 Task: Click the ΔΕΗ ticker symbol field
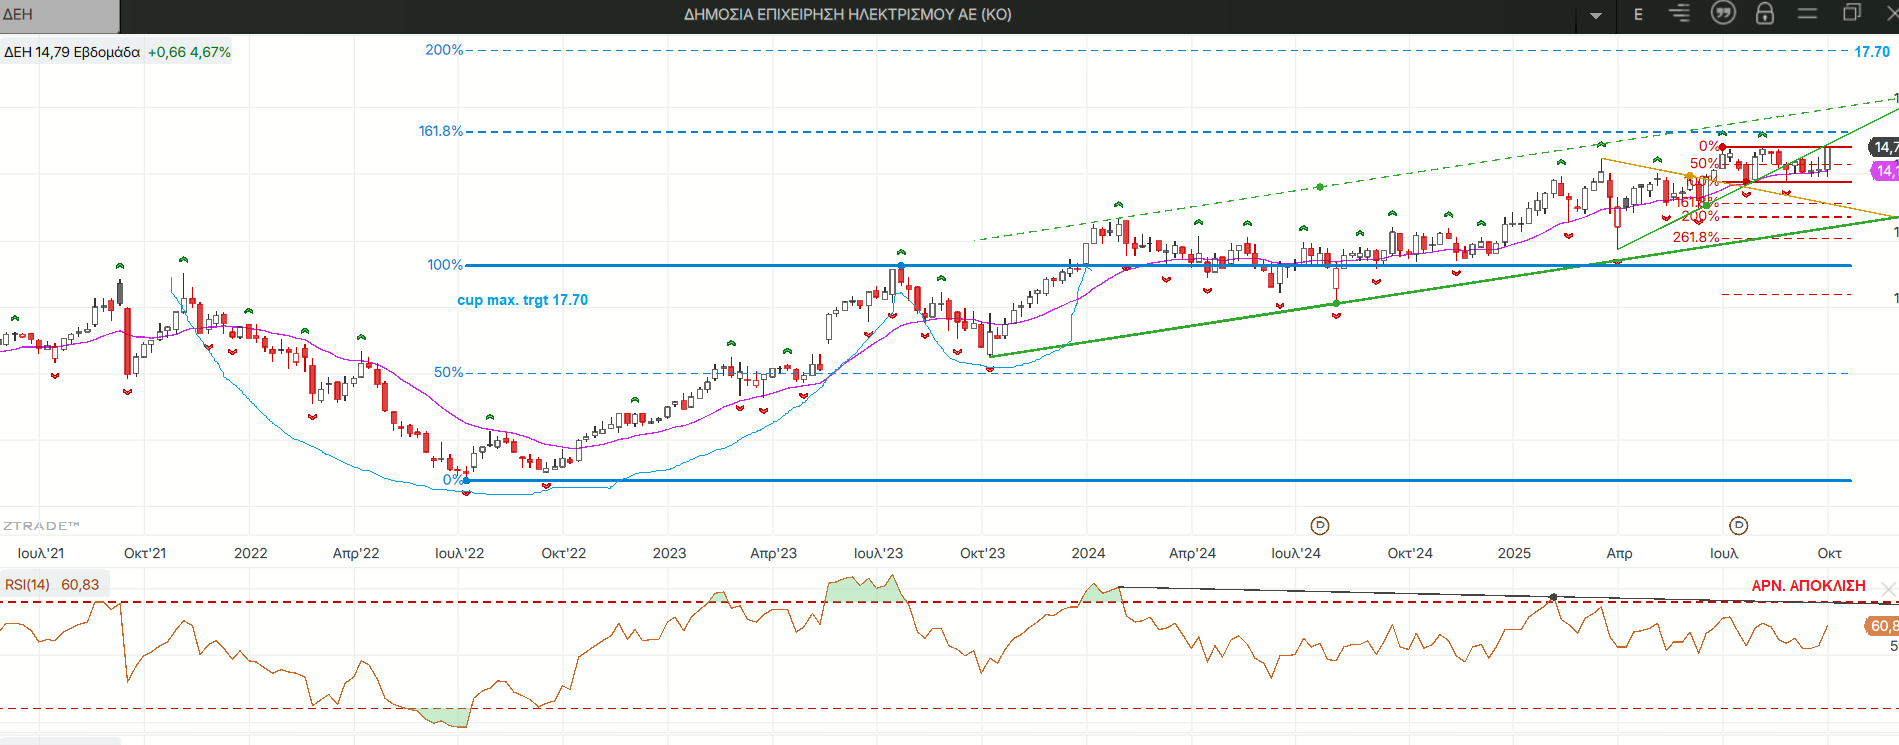pos(58,15)
